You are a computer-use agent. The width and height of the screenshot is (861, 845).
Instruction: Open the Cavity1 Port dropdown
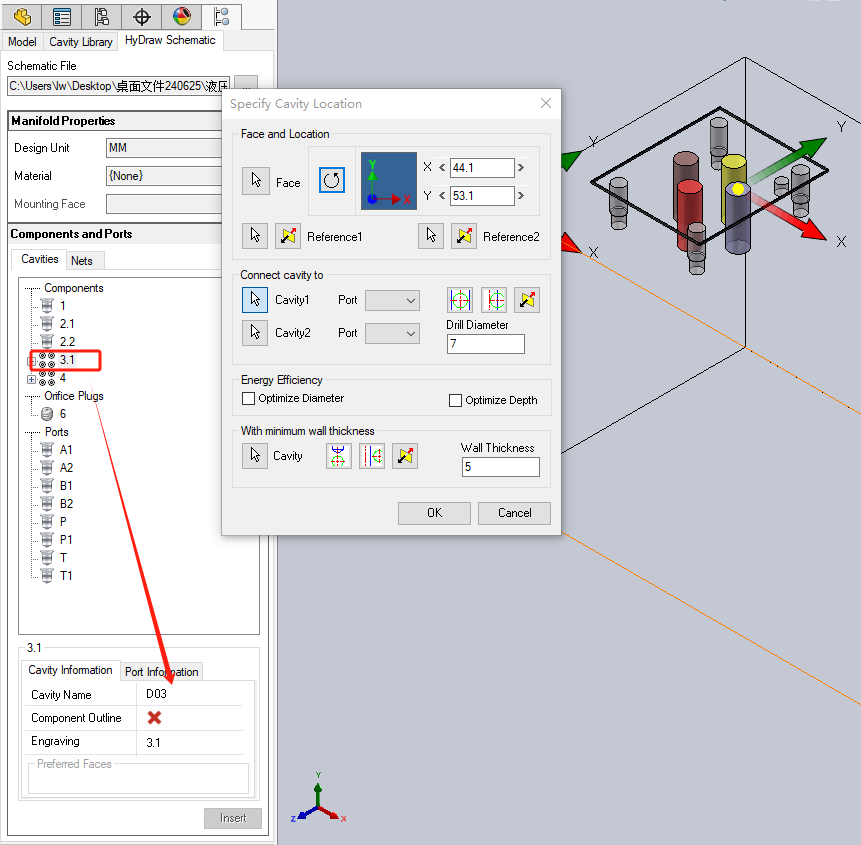coord(393,300)
